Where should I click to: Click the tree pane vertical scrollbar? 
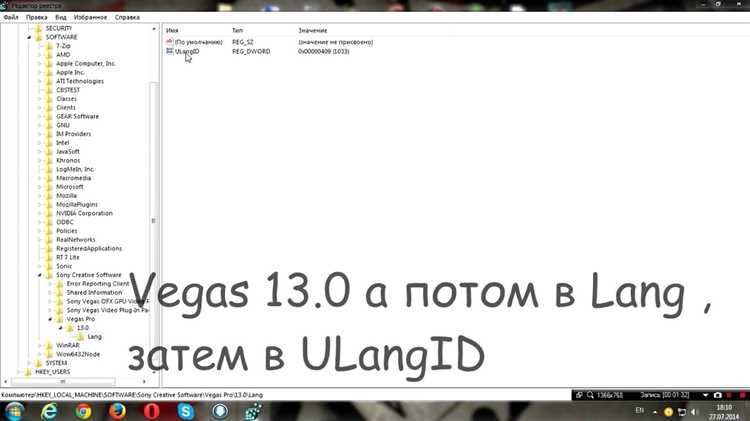click(153, 150)
